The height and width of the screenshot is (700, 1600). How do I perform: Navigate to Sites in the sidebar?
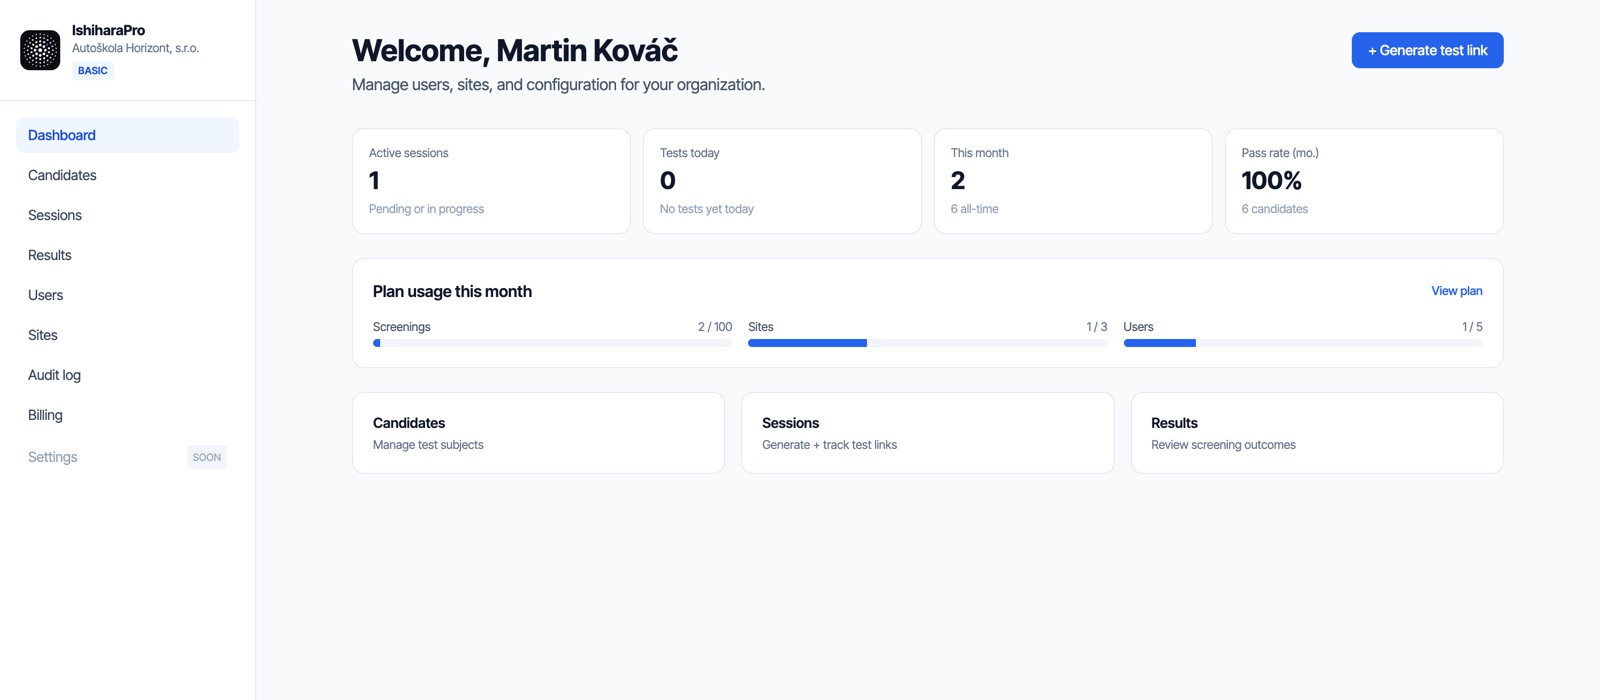tap(127, 335)
